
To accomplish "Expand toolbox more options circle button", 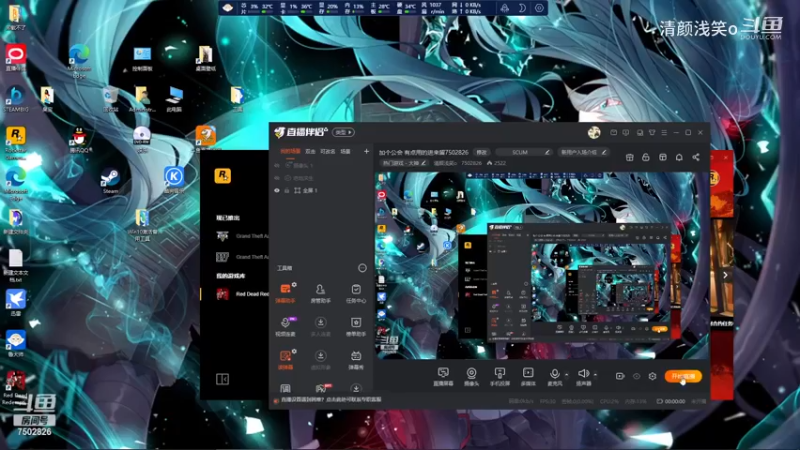I will pos(362,268).
